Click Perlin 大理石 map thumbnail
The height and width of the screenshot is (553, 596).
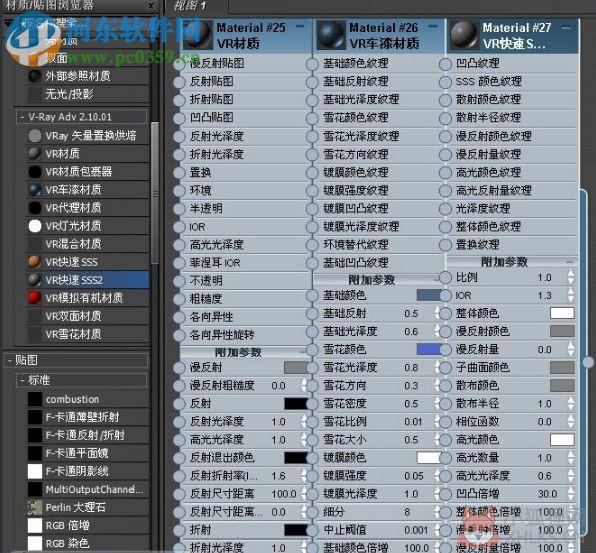point(35,507)
